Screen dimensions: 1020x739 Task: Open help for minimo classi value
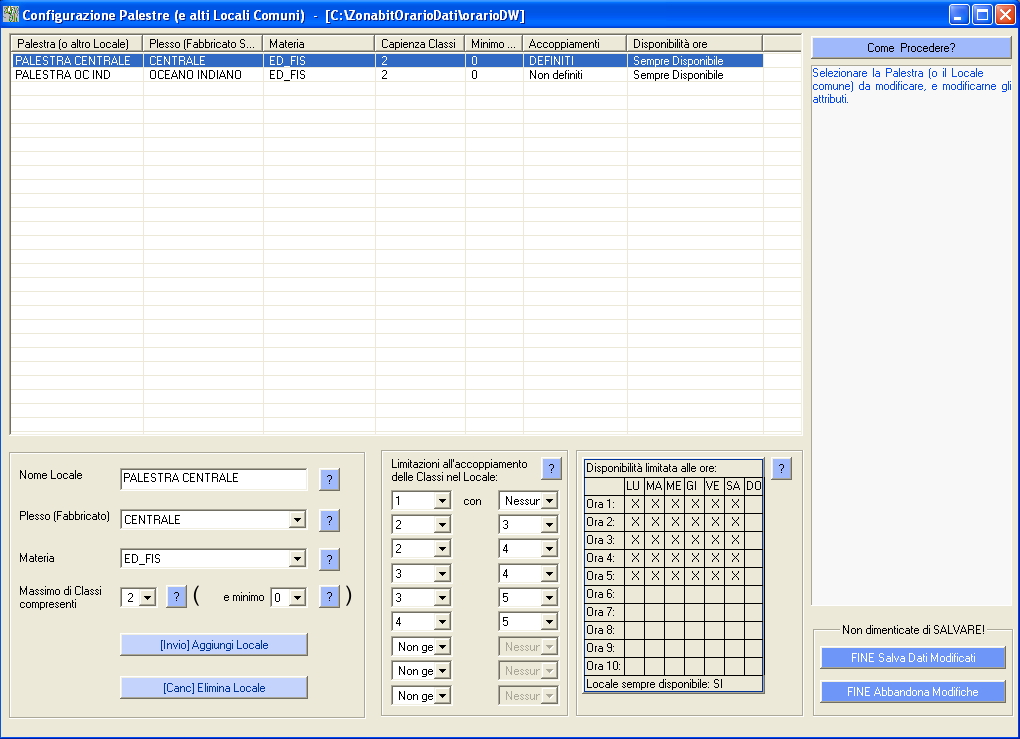(329, 597)
